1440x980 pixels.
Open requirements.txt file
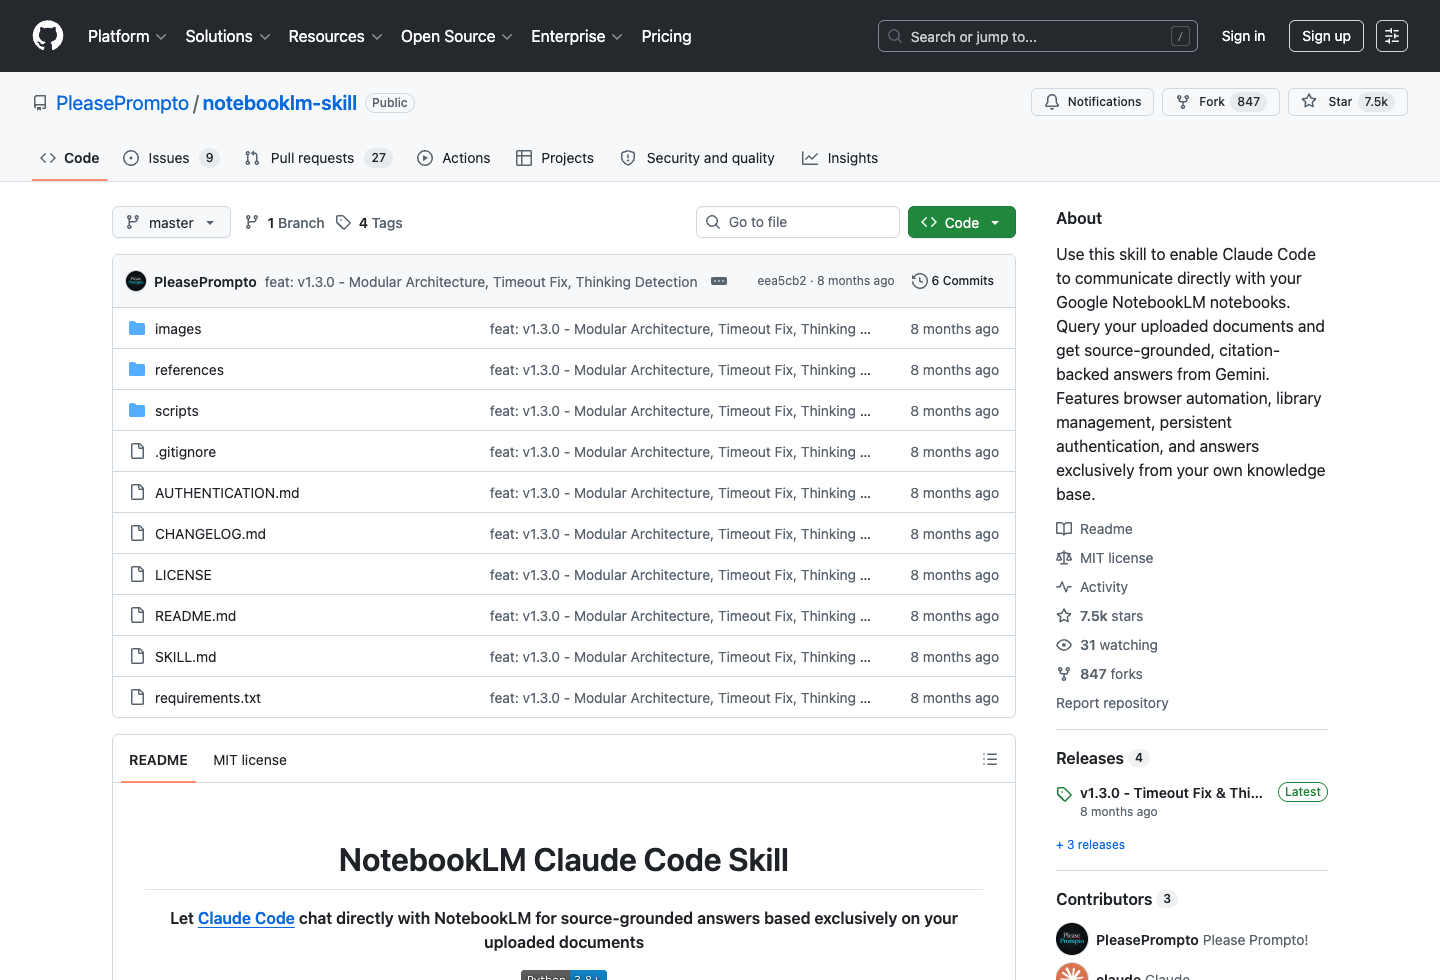coord(208,698)
